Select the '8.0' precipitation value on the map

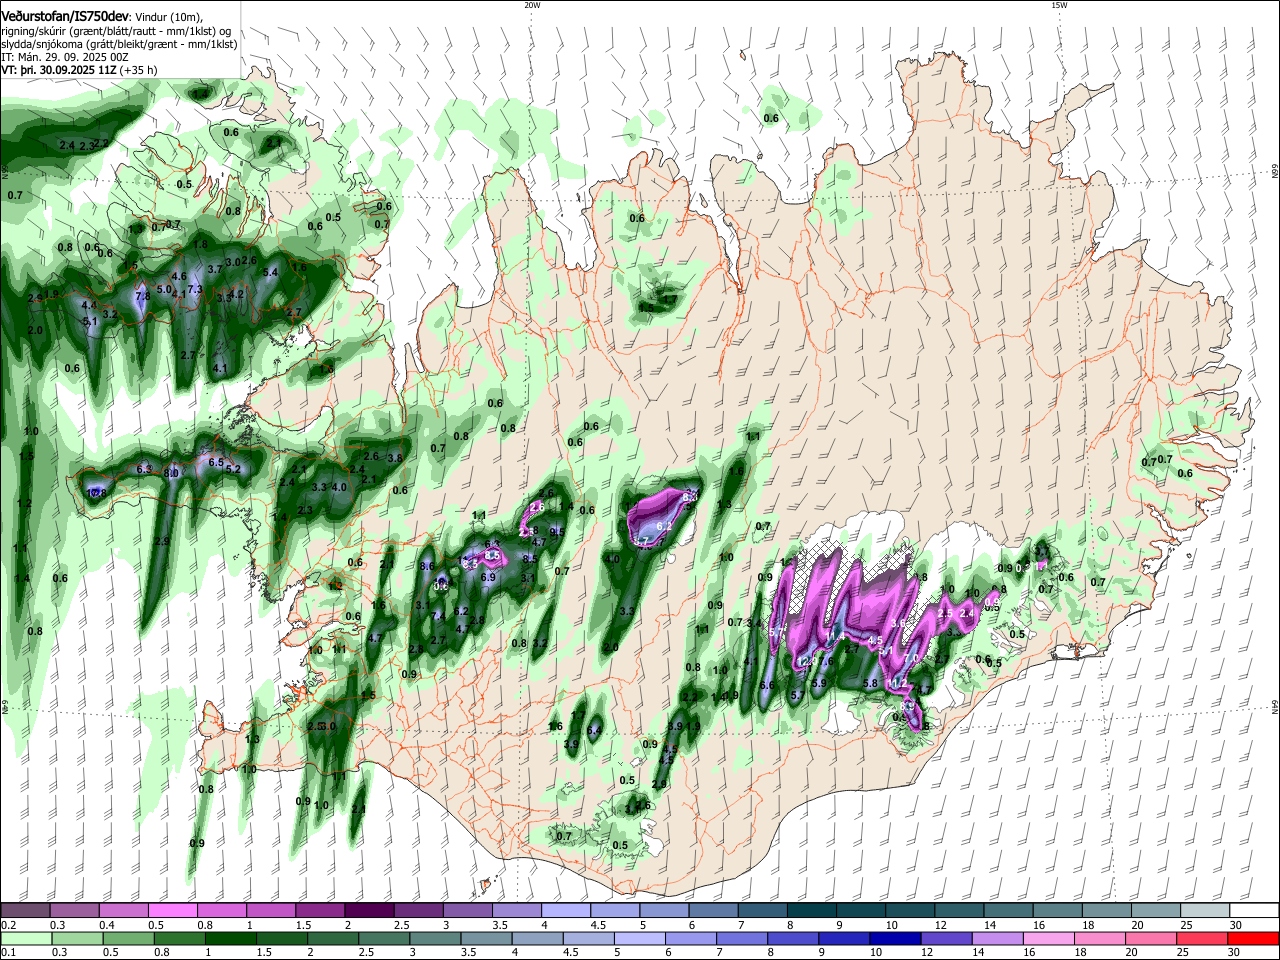172,473
